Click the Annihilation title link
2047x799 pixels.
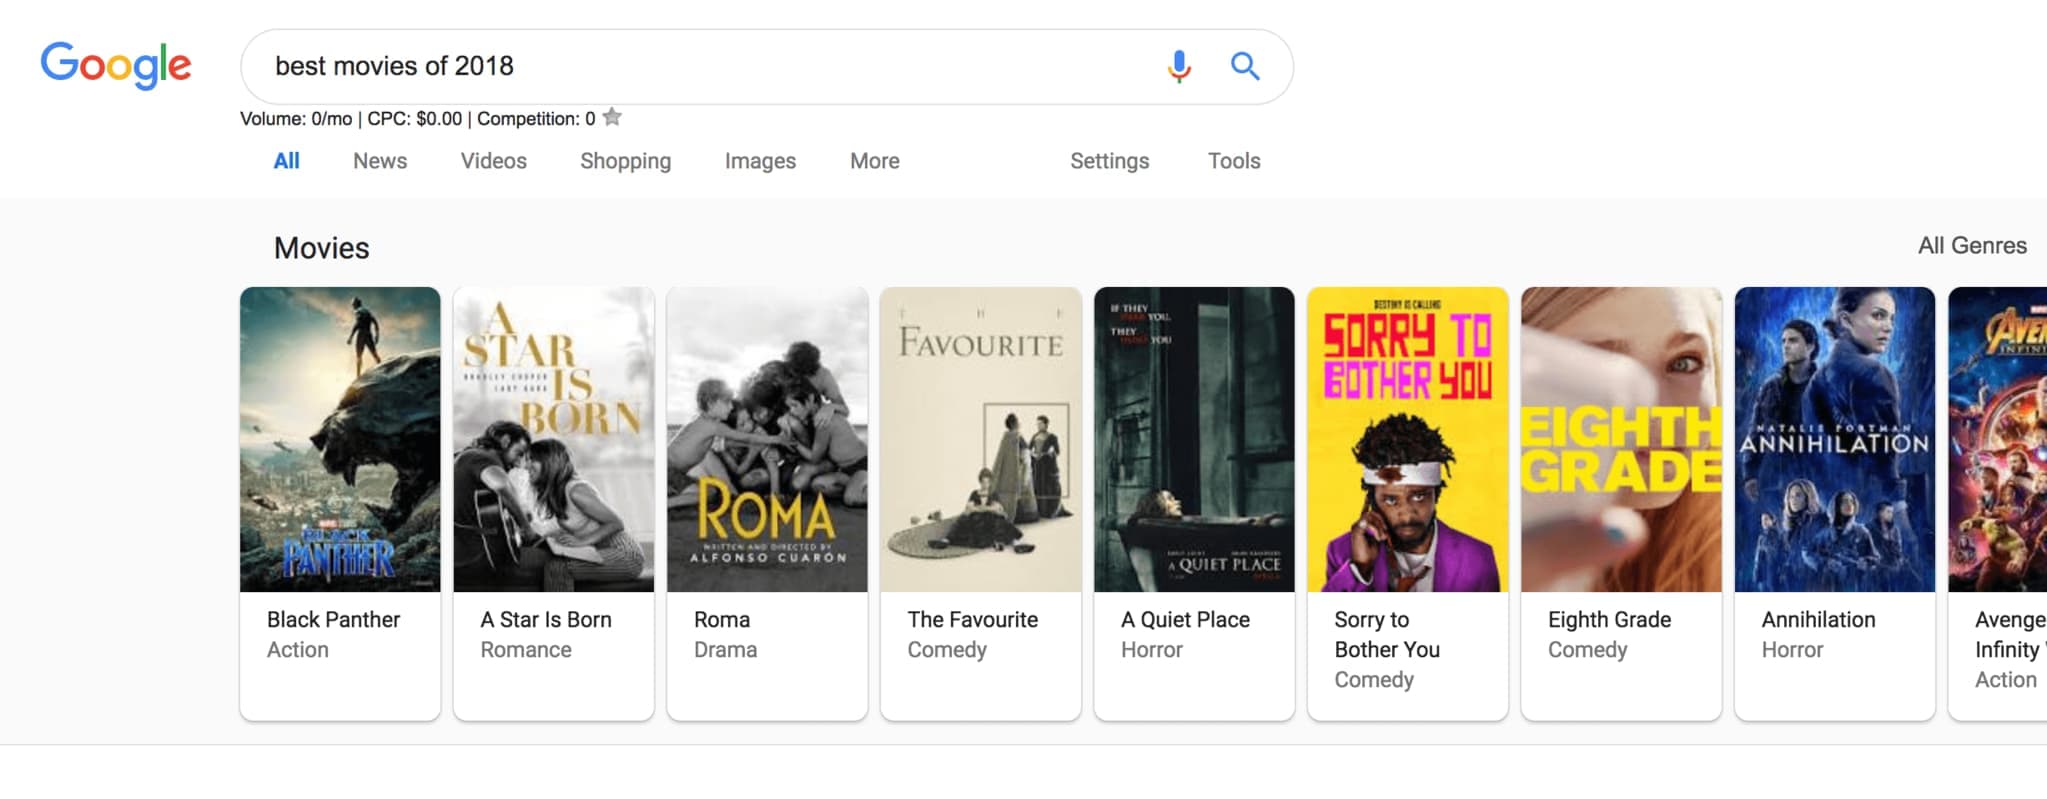[x=1818, y=620]
